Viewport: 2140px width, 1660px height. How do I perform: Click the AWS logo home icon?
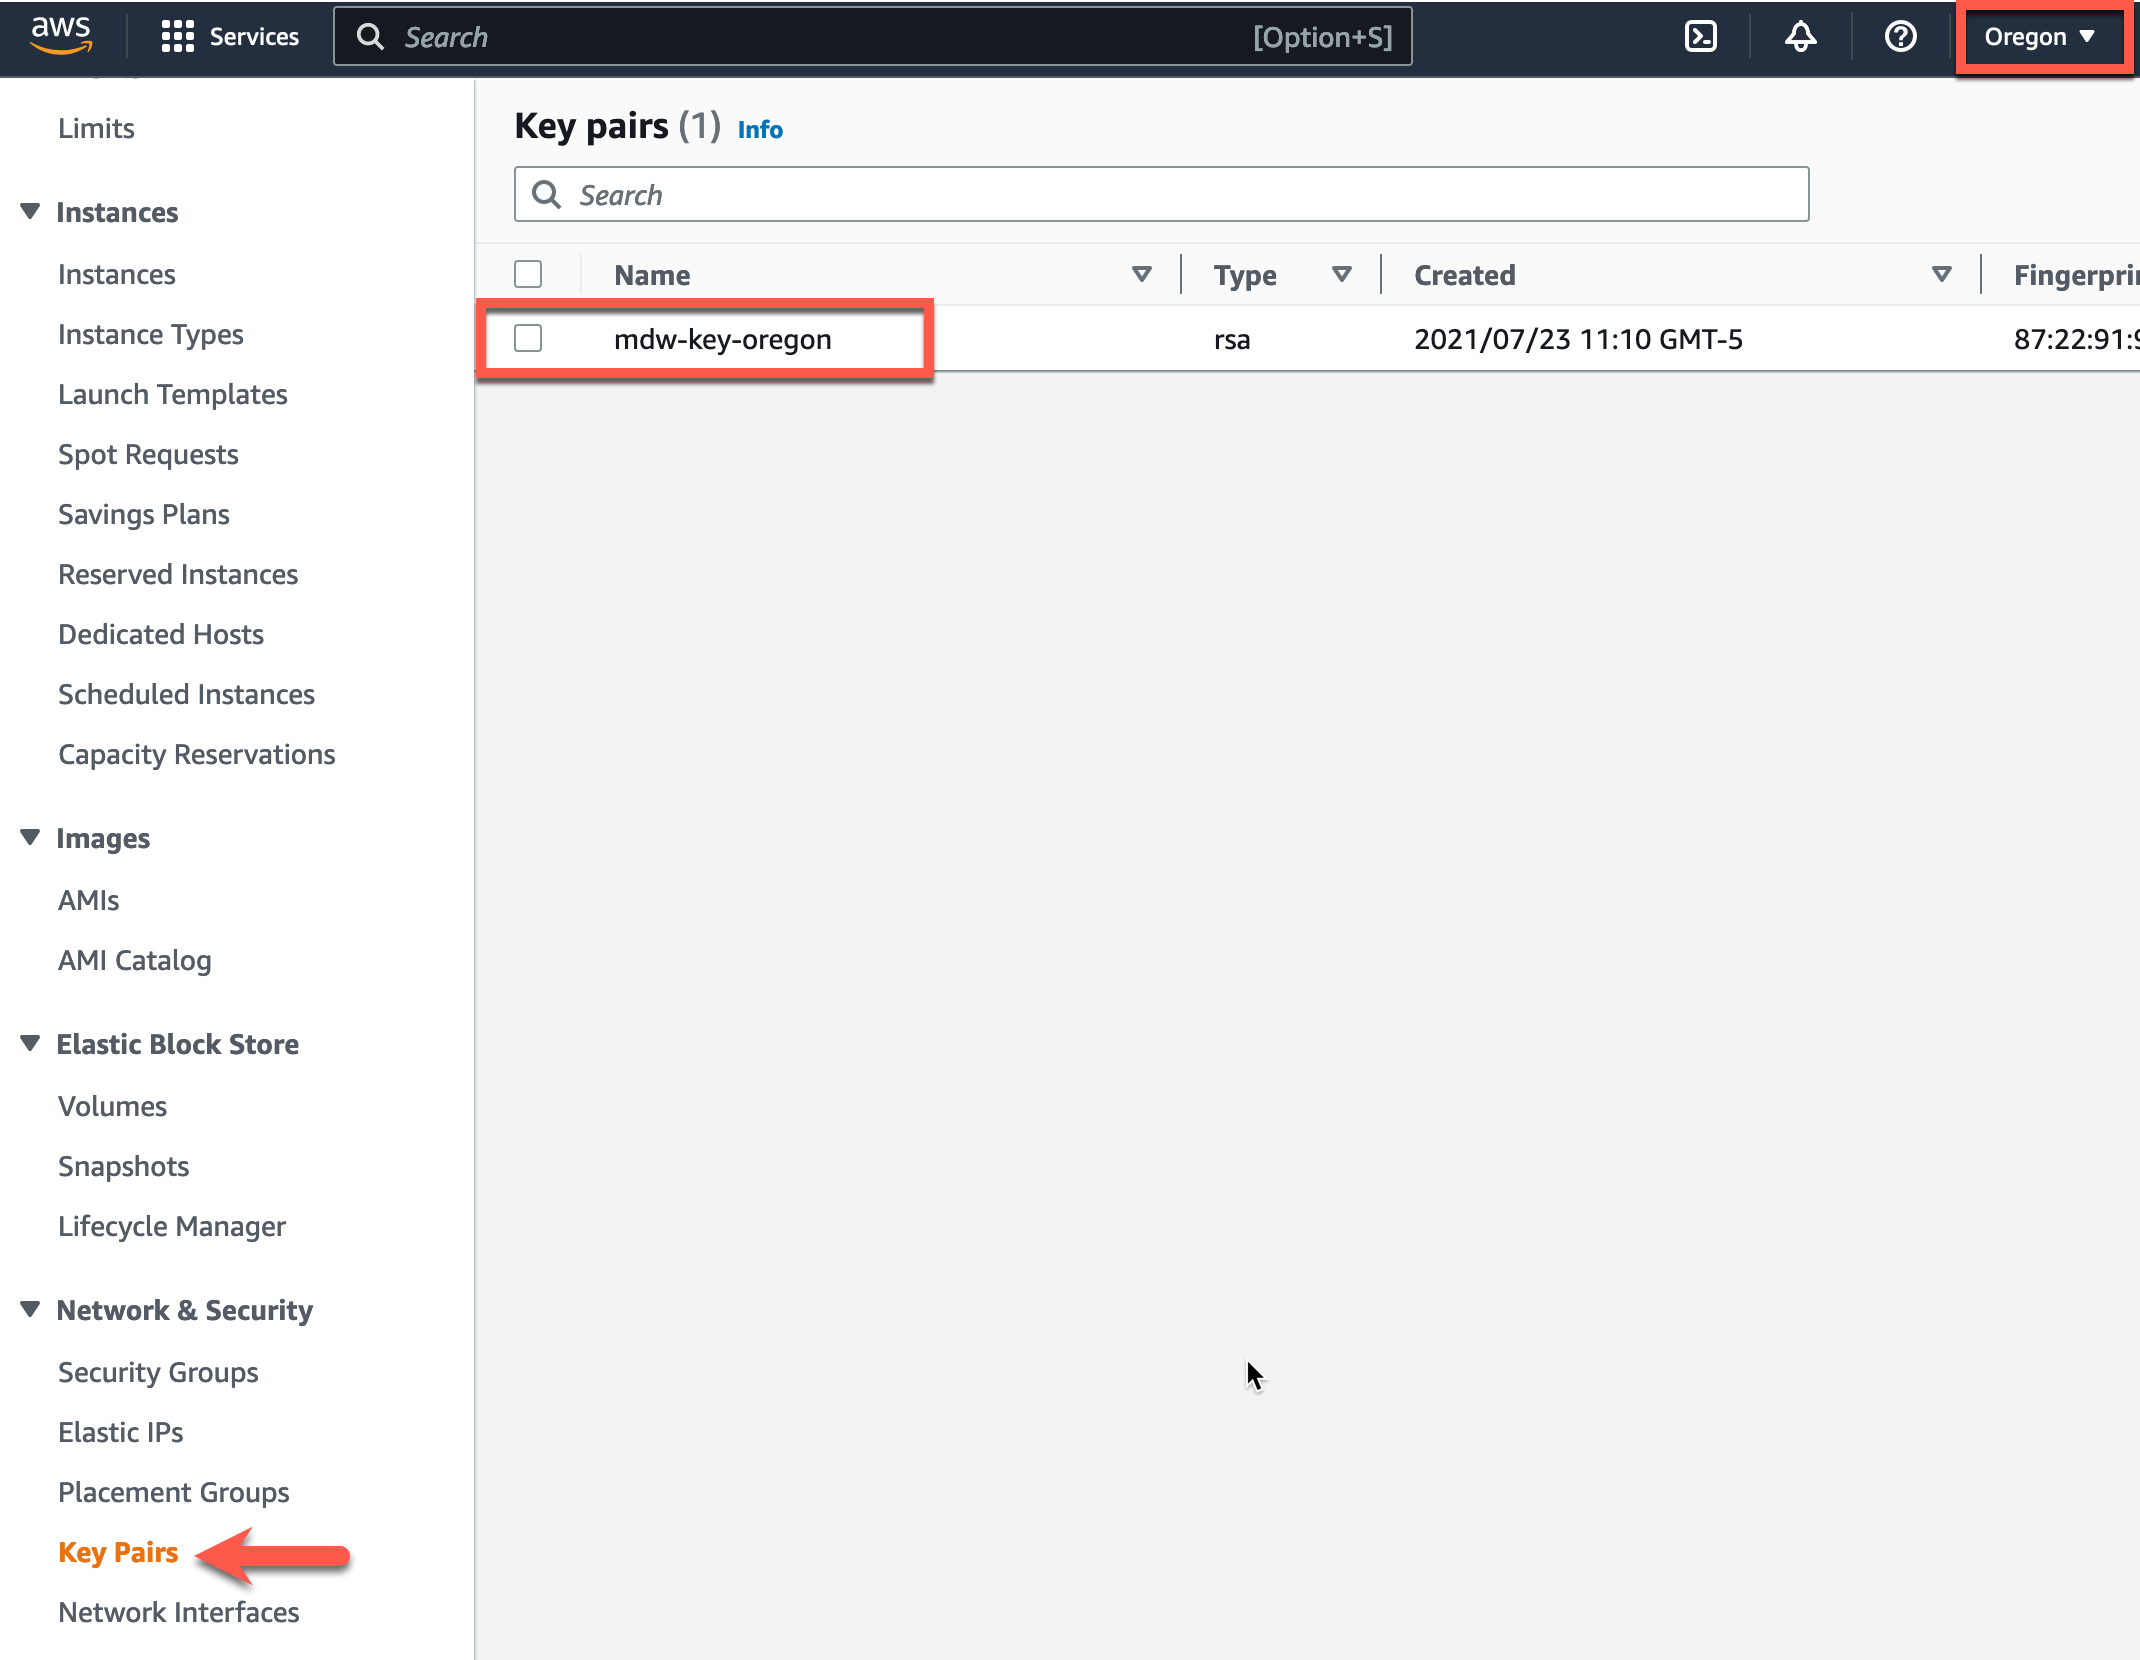tap(61, 36)
